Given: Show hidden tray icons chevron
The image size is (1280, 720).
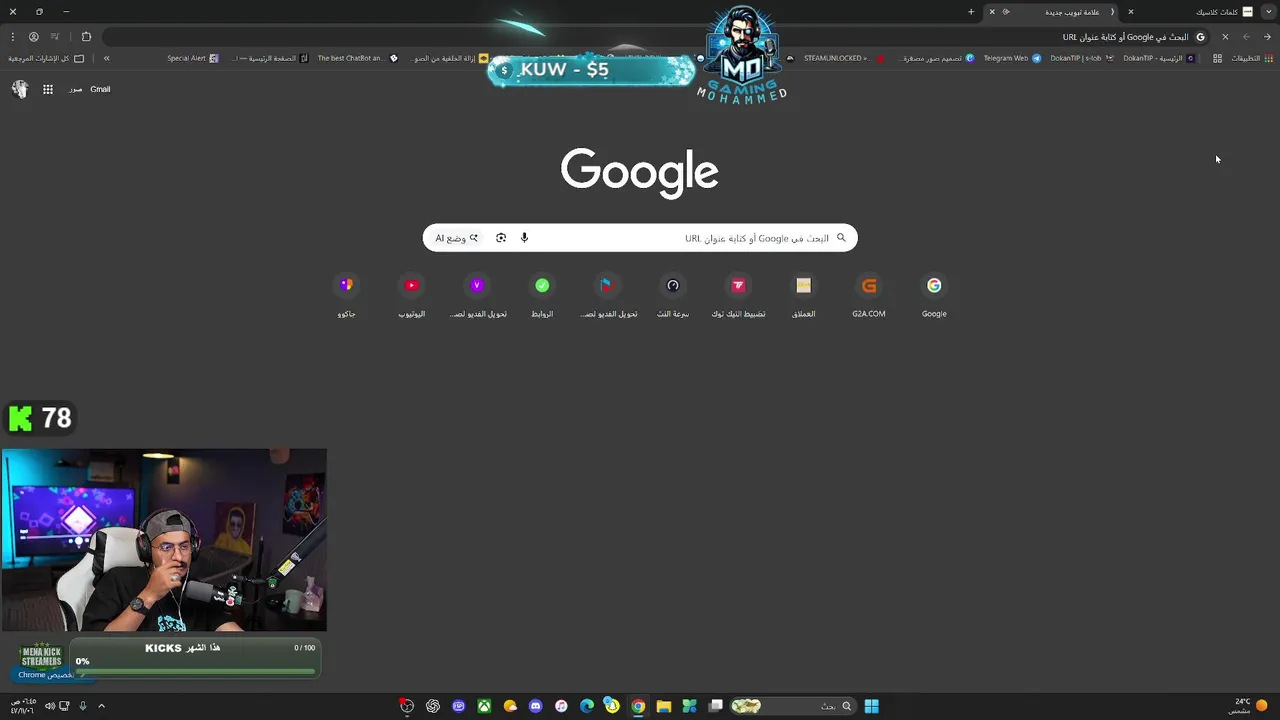Looking at the screenshot, I should click(101, 706).
